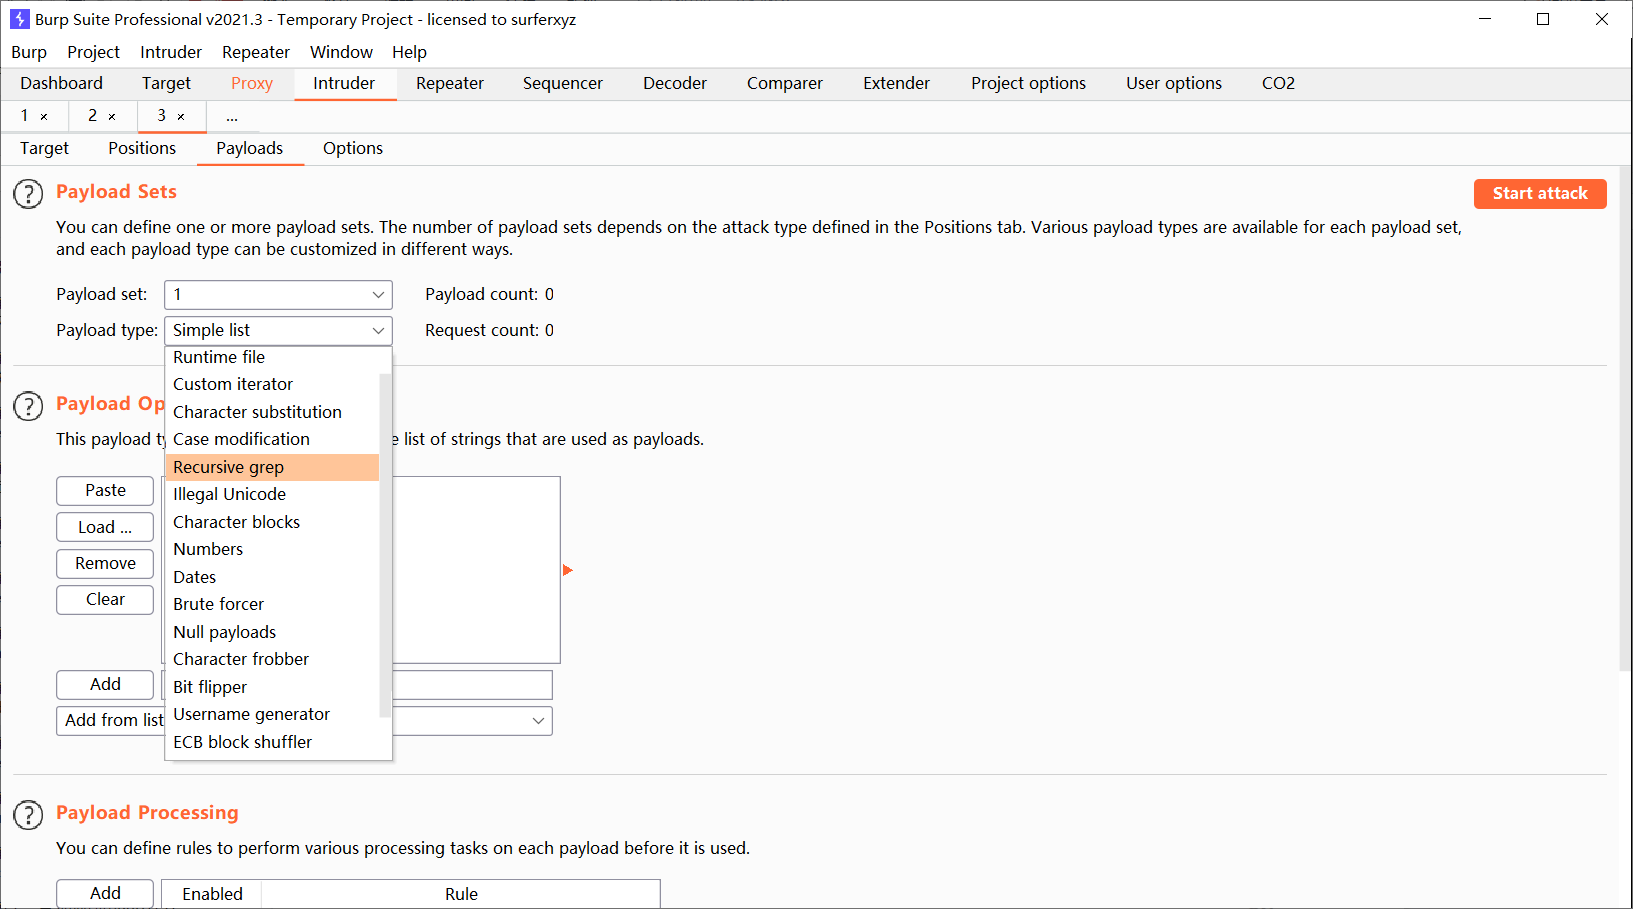The image size is (1633, 909).
Task: Click the Remove payload button
Action: (105, 564)
